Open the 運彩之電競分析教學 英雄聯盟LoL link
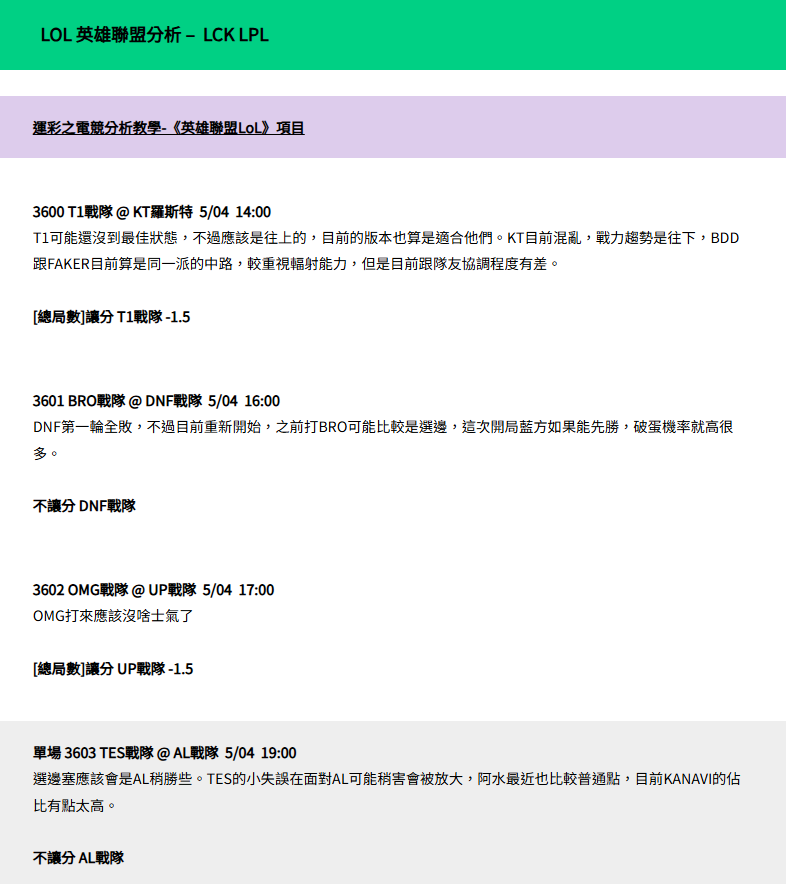This screenshot has width=786, height=884. click(169, 128)
